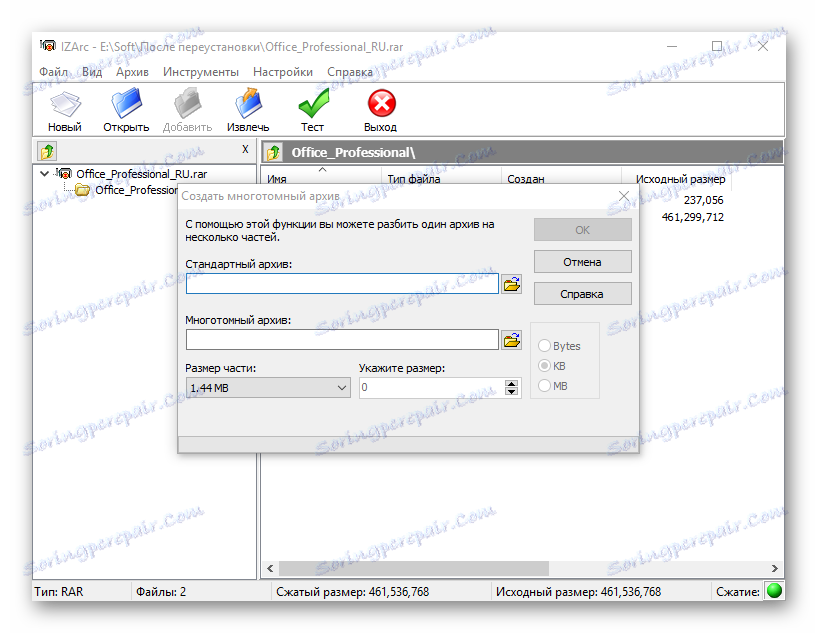
Task: Click the 461,299,712 size value
Action: point(693,217)
